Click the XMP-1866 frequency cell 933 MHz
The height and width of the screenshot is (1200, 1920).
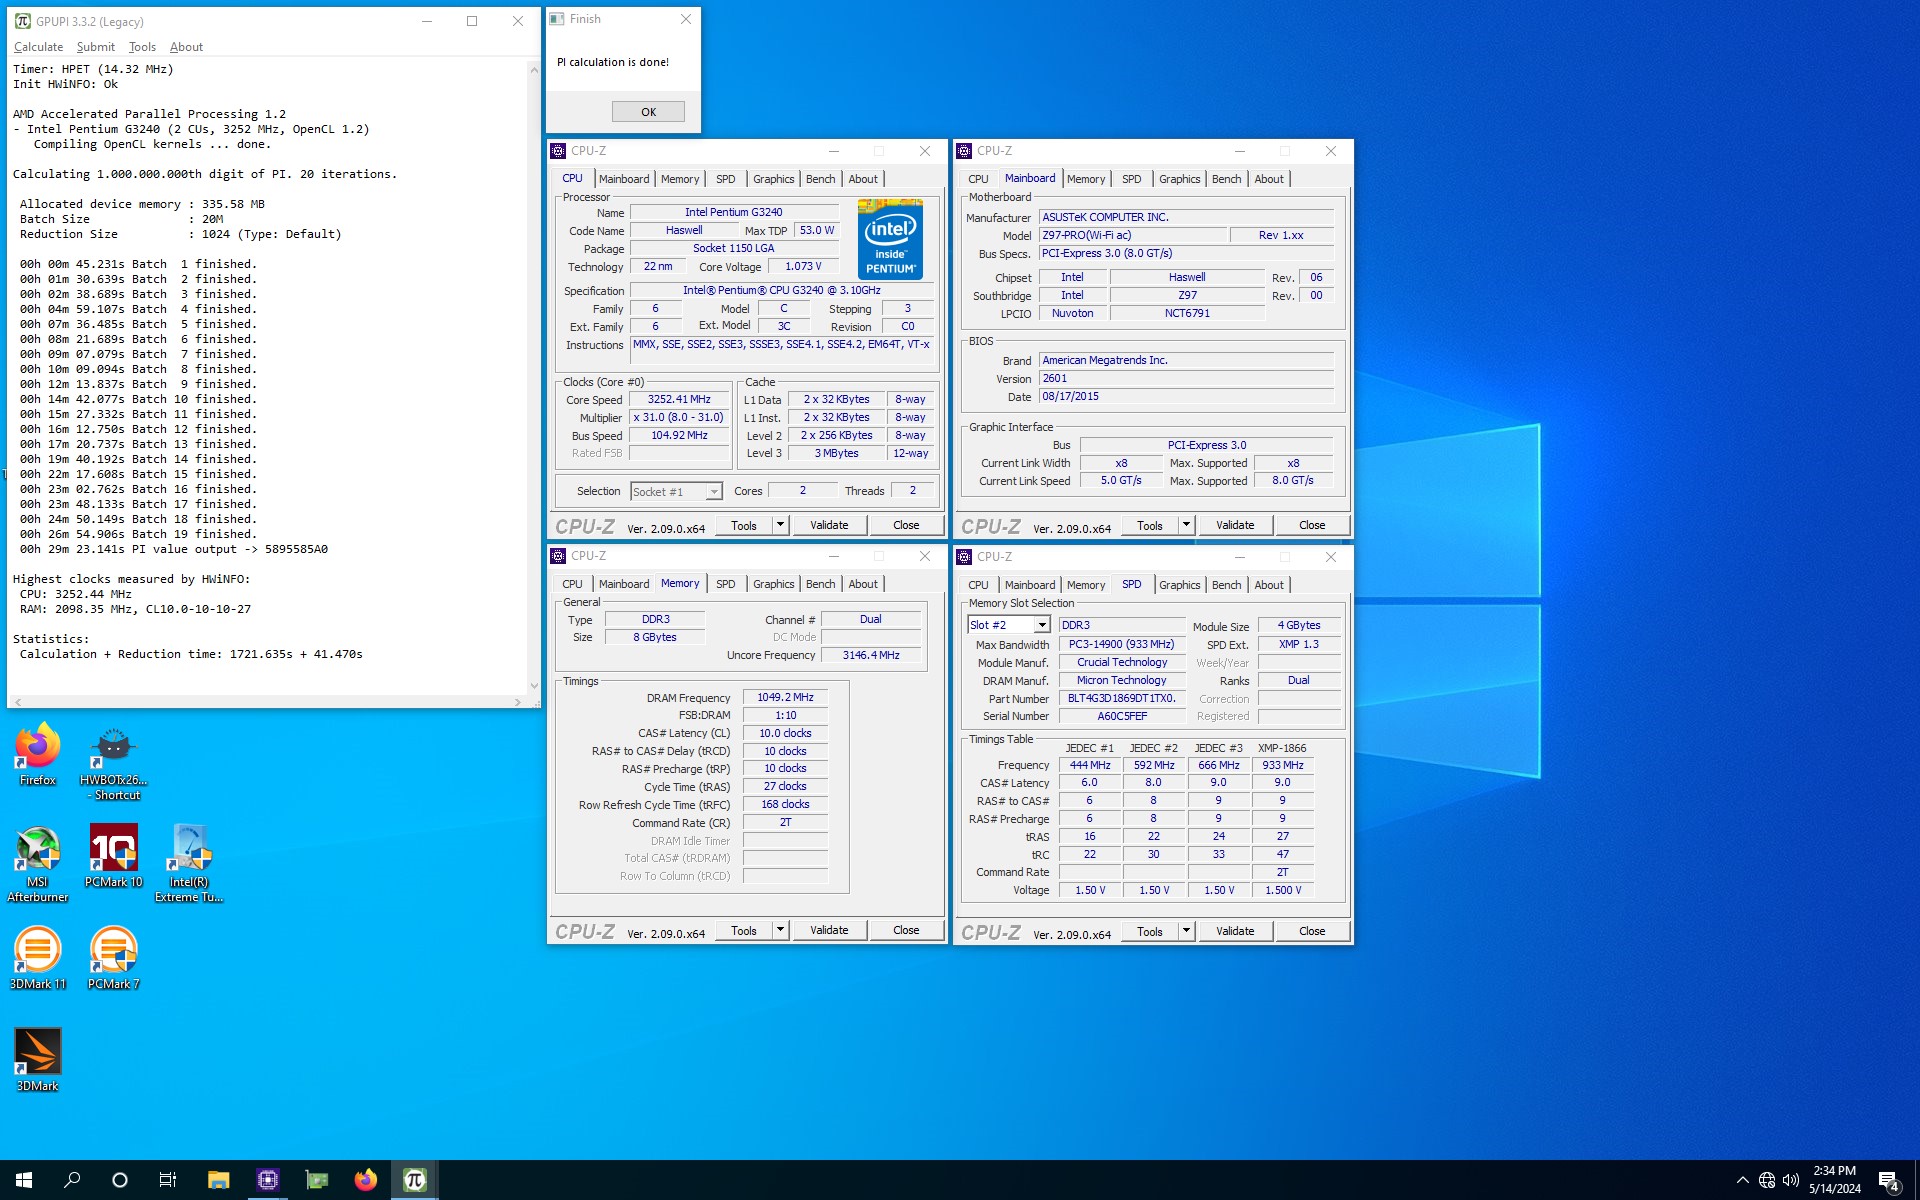click(x=1282, y=765)
